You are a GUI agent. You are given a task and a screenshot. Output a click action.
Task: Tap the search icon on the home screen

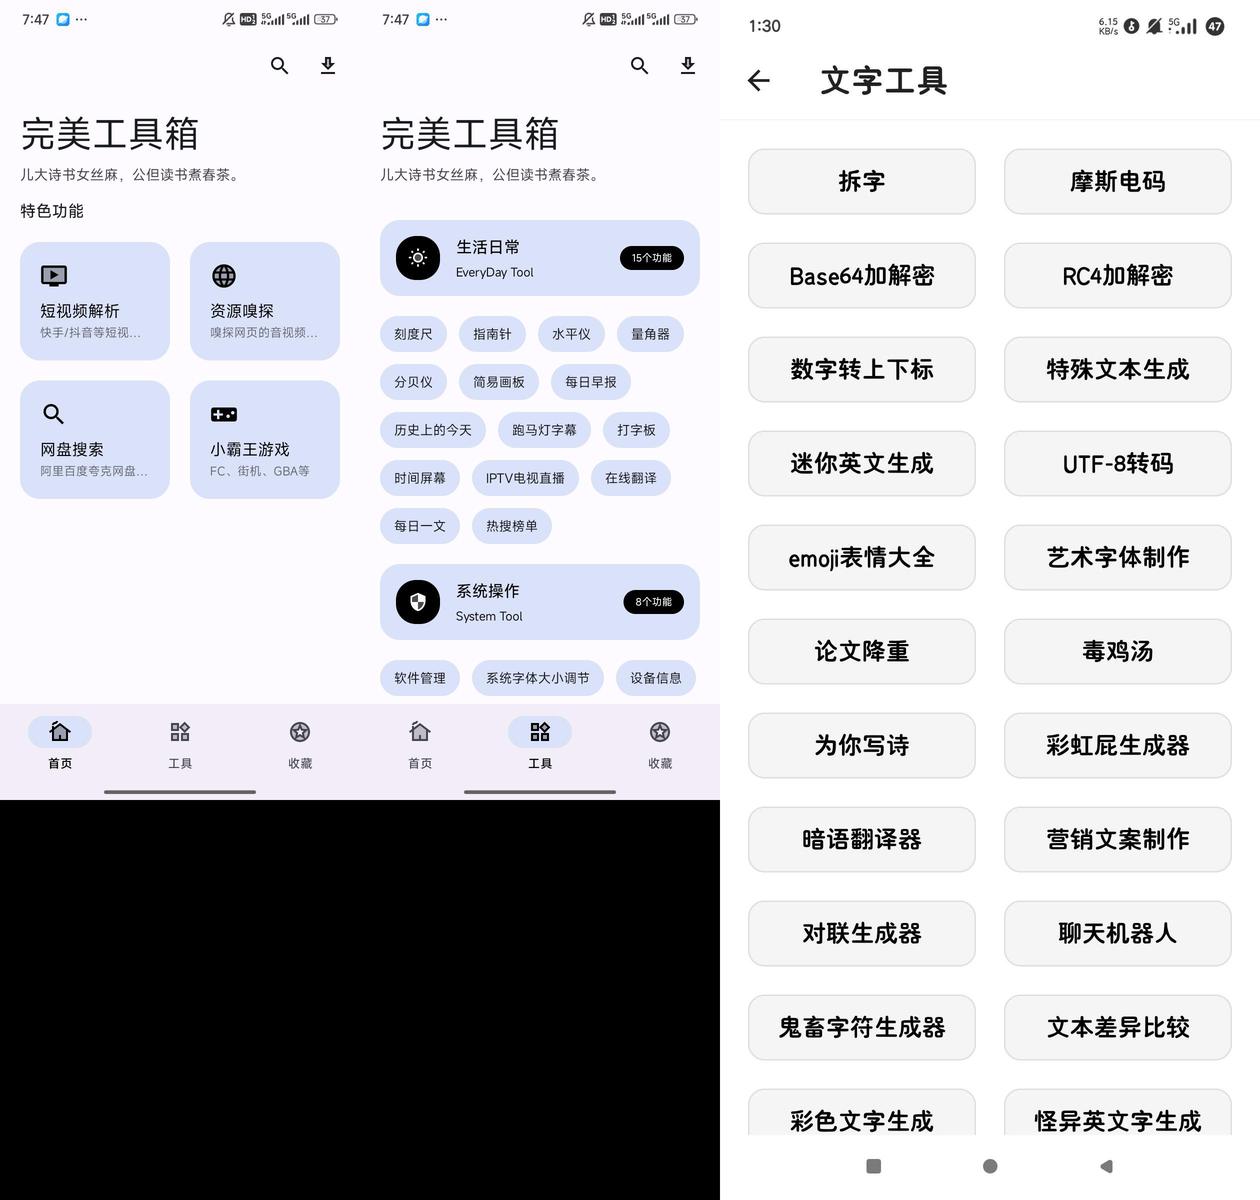(x=279, y=66)
